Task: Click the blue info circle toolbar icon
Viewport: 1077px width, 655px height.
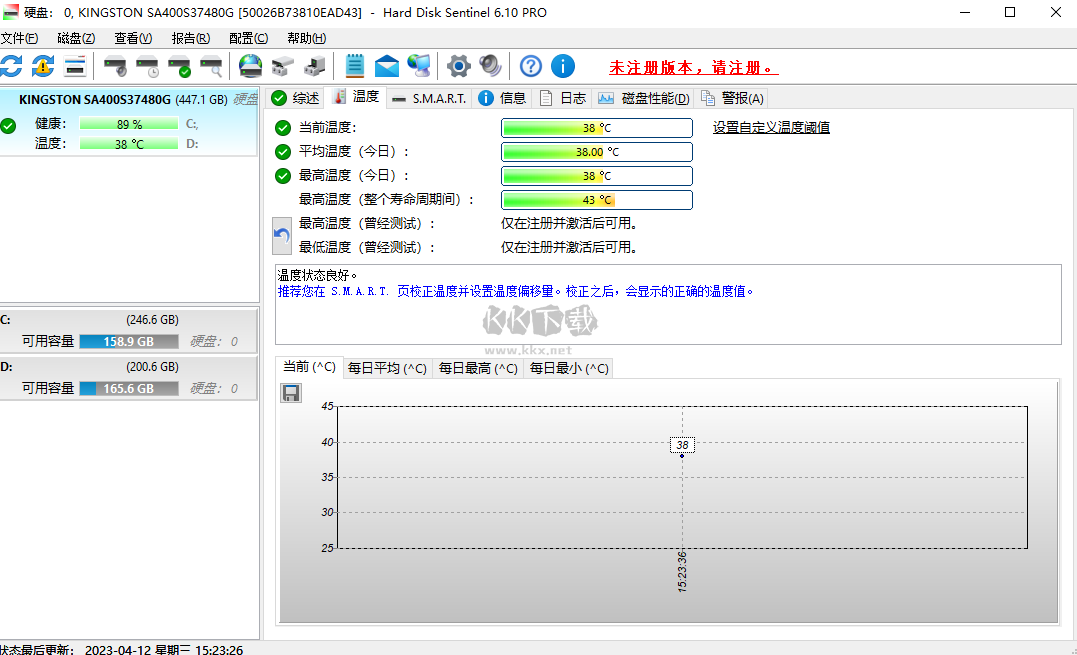Action: point(563,66)
